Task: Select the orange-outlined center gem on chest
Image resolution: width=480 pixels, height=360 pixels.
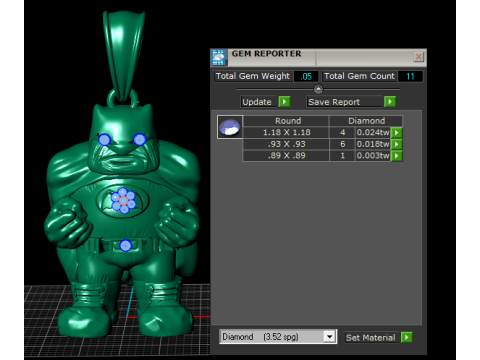Action: coord(123,201)
